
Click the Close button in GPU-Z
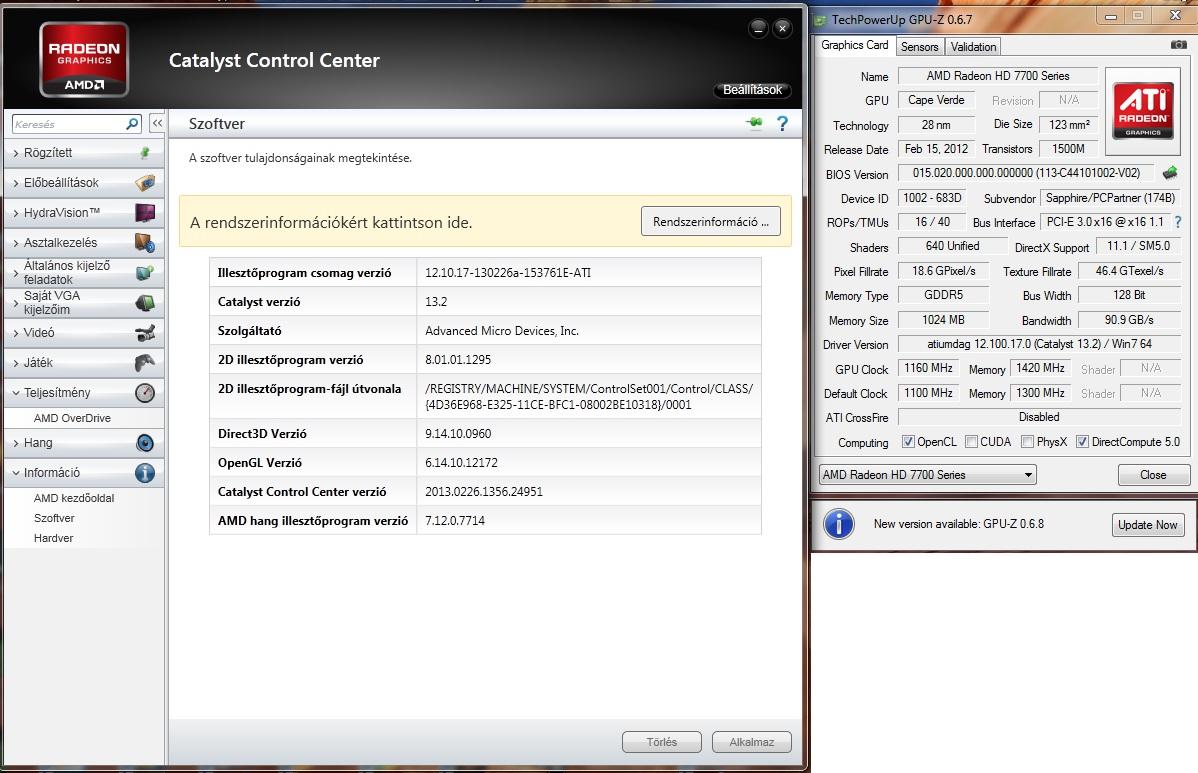[1154, 474]
